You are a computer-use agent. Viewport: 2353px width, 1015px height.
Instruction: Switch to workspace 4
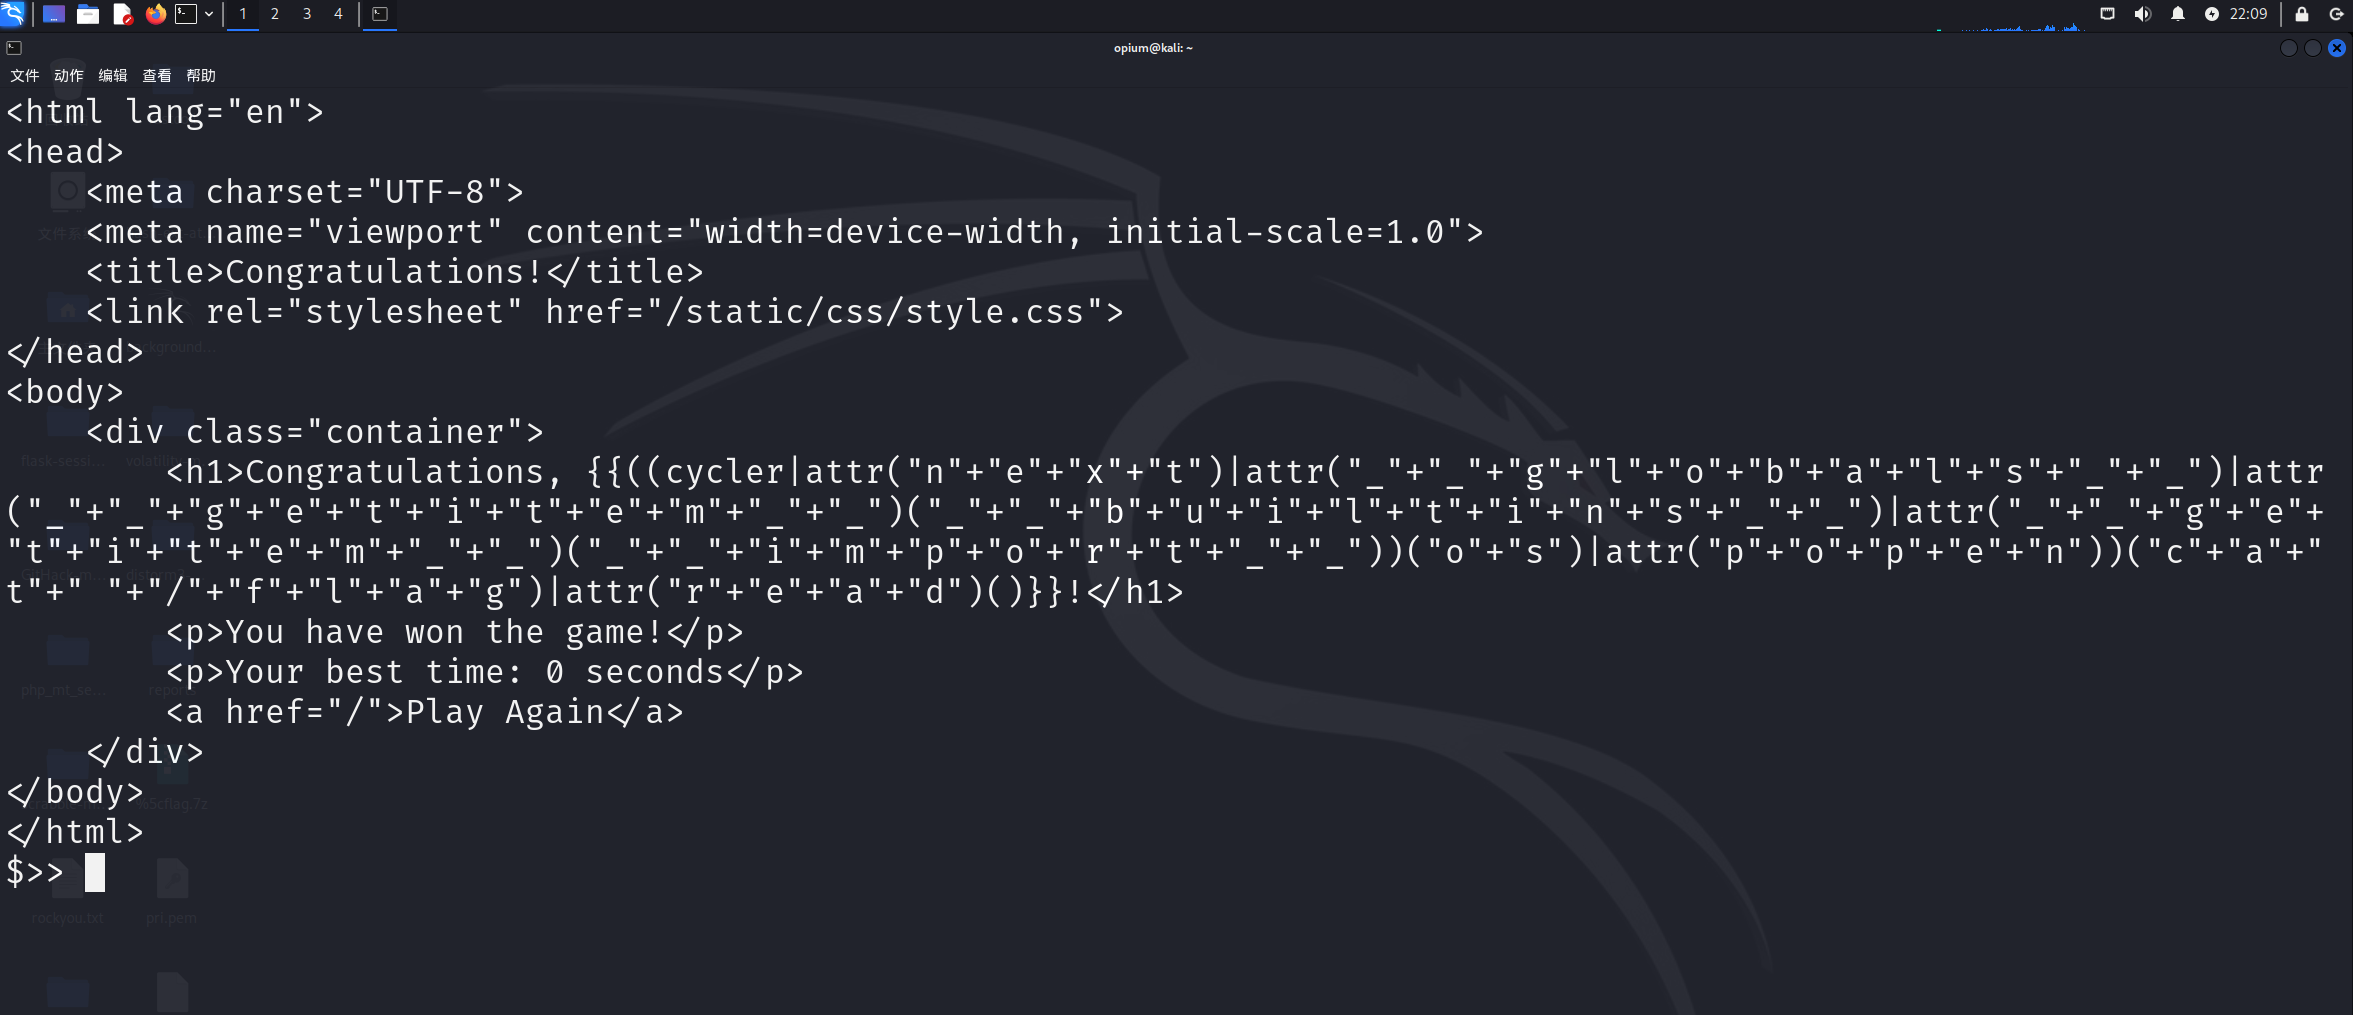click(338, 14)
